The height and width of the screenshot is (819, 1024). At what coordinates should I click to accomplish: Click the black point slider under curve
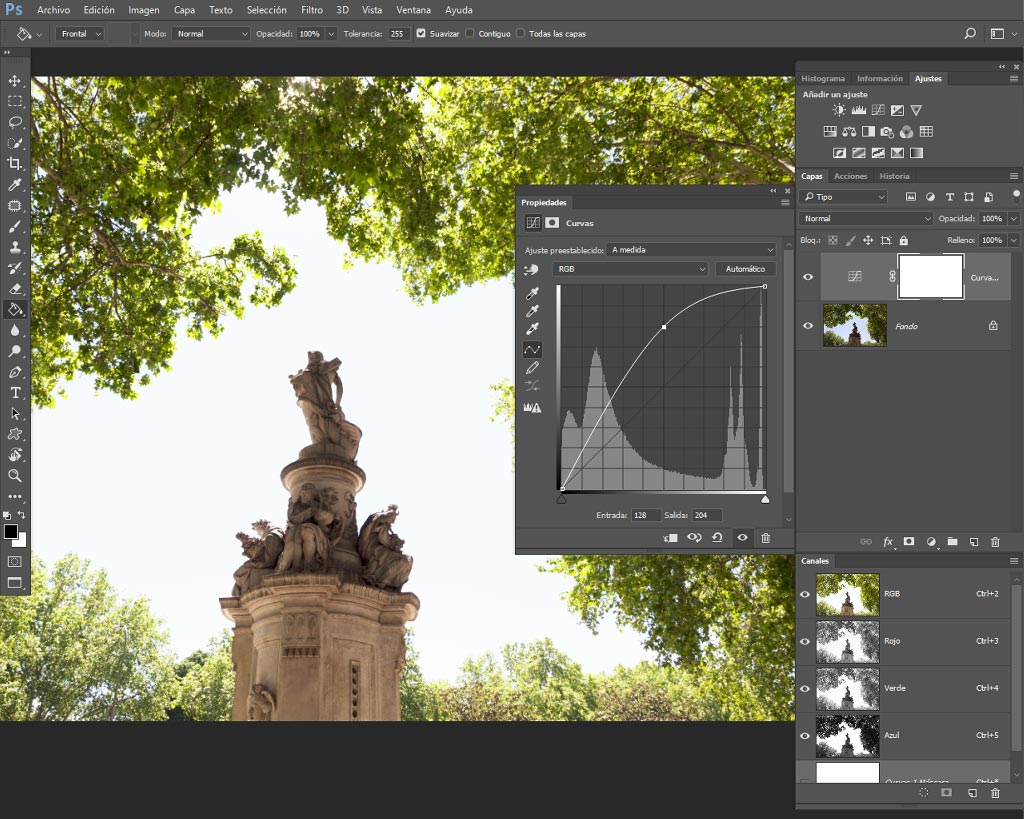coord(561,500)
